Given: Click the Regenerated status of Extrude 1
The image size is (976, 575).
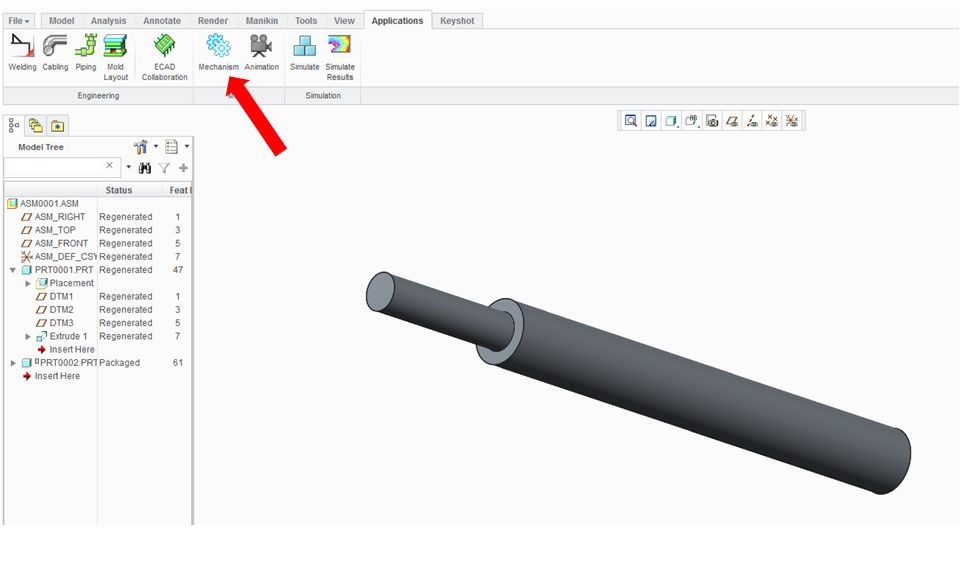Looking at the screenshot, I should pos(126,336).
